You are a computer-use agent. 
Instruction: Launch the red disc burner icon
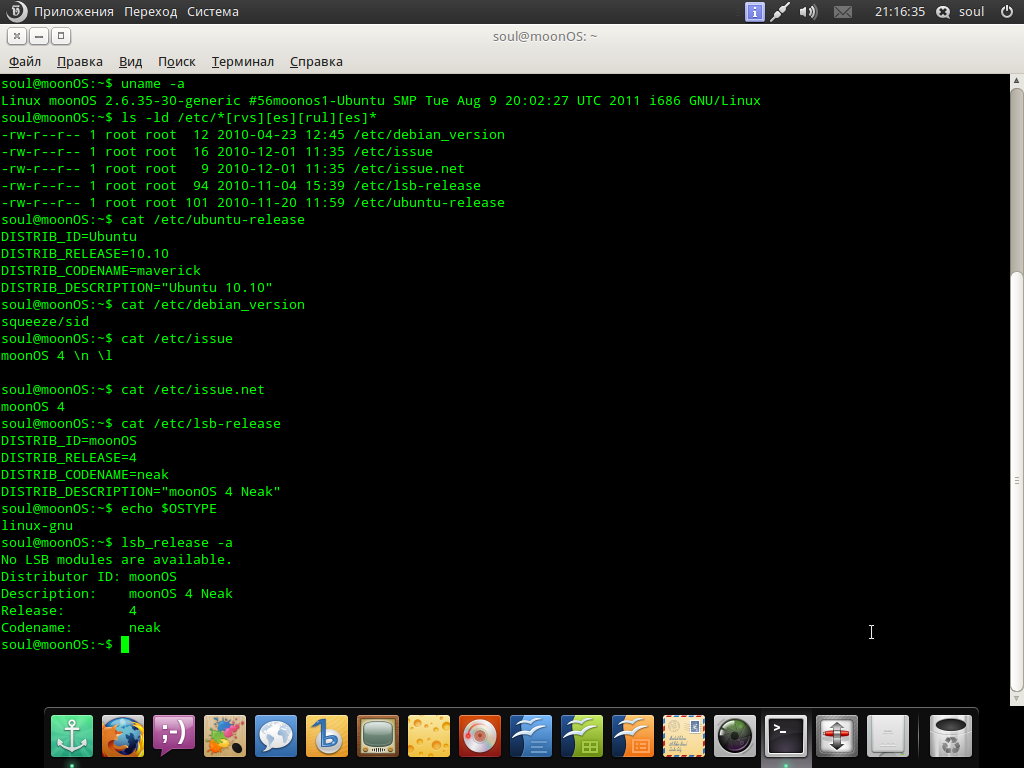pos(479,736)
